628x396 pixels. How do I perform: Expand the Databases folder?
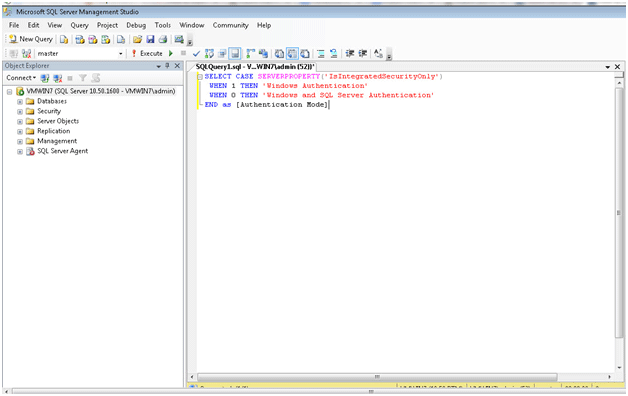tap(20, 102)
